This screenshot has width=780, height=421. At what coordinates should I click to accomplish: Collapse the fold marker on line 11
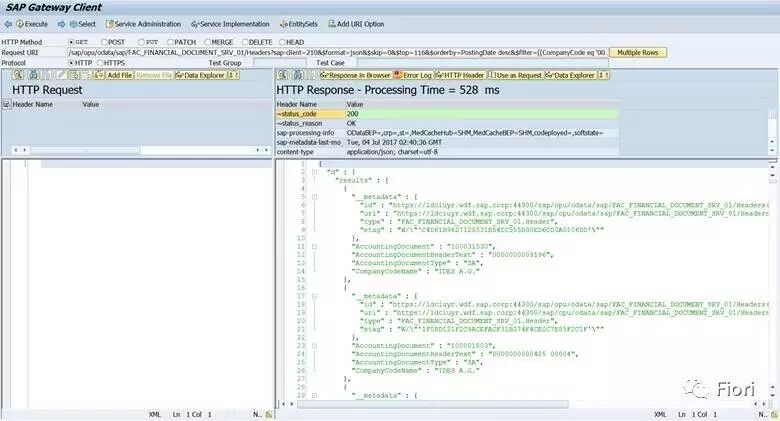[x=314, y=247]
